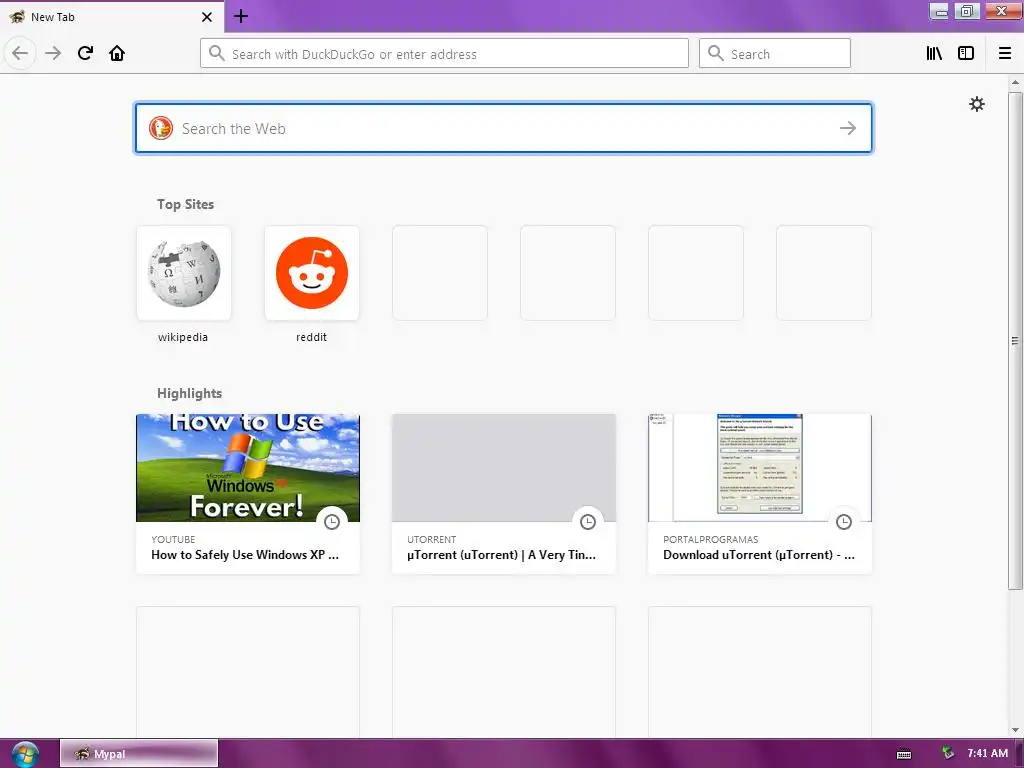
Task: Click the reddit label
Action: click(x=312, y=338)
